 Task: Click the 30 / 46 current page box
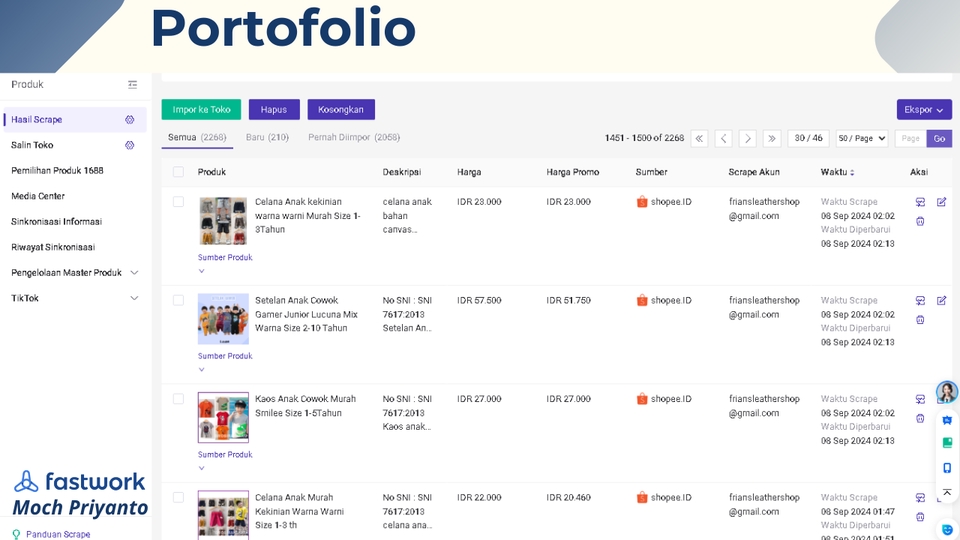808,138
